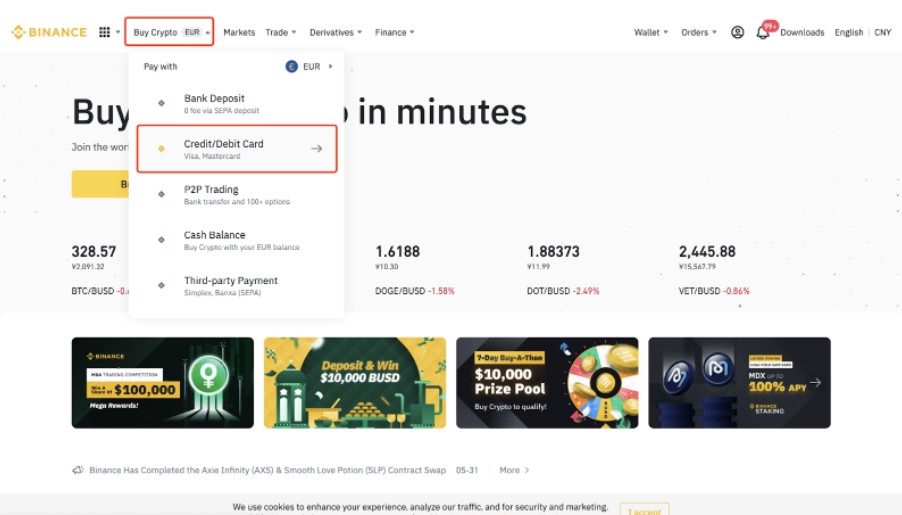Click the announcement megaphone icon
The width and height of the screenshot is (902, 515).
78,470
